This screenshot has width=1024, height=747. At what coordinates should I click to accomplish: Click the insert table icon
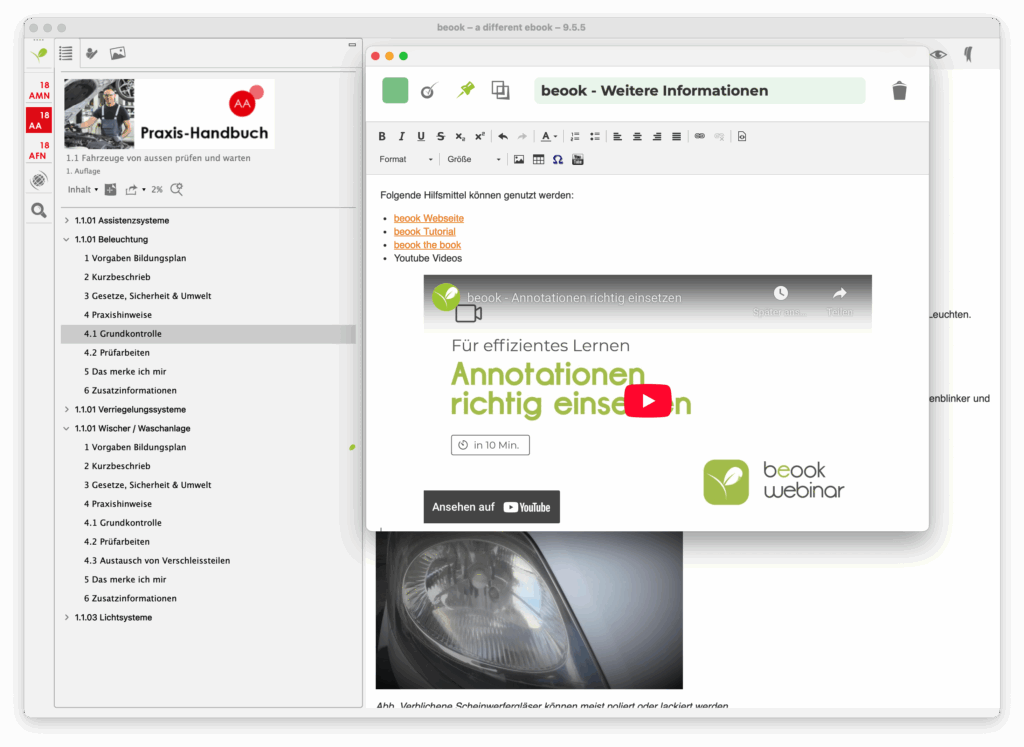(539, 159)
